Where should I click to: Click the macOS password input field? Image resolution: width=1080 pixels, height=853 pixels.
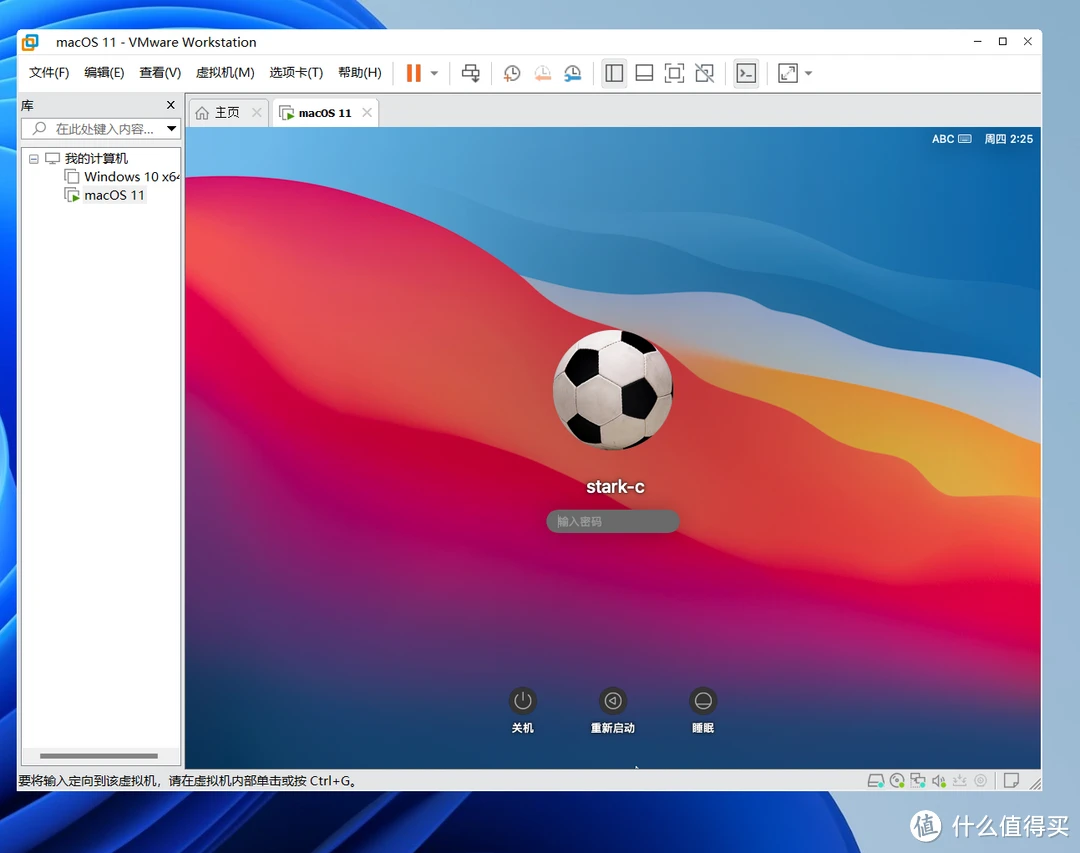click(x=612, y=521)
